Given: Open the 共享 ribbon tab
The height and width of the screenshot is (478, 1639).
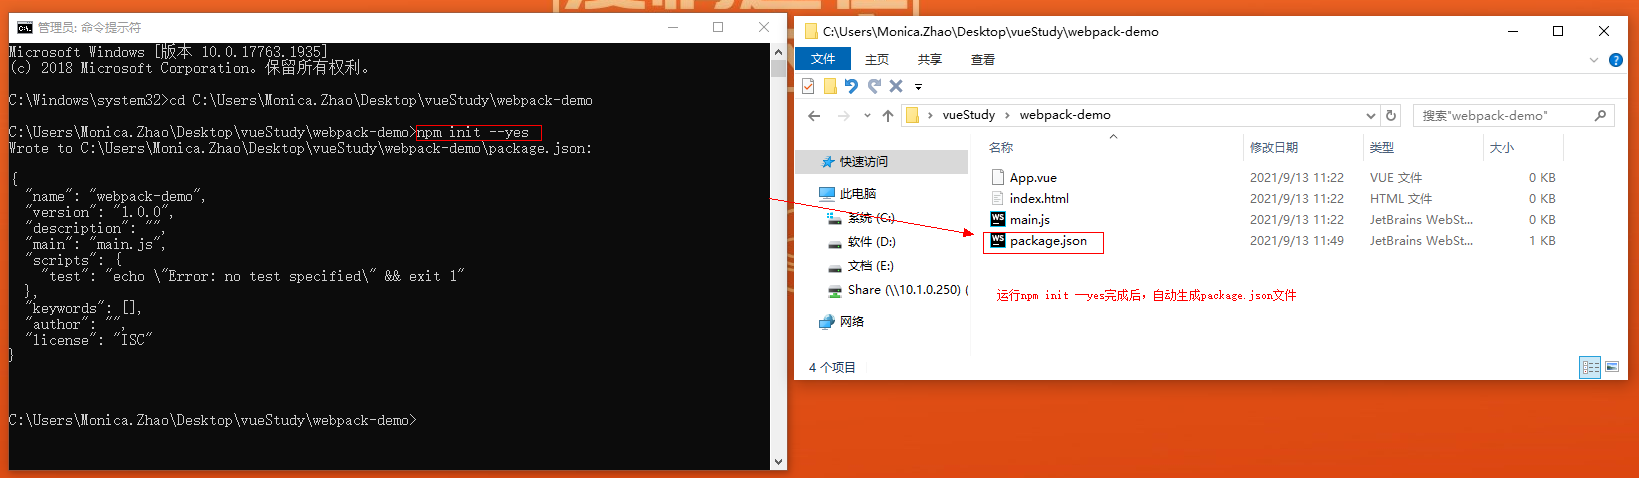Looking at the screenshot, I should point(930,60).
